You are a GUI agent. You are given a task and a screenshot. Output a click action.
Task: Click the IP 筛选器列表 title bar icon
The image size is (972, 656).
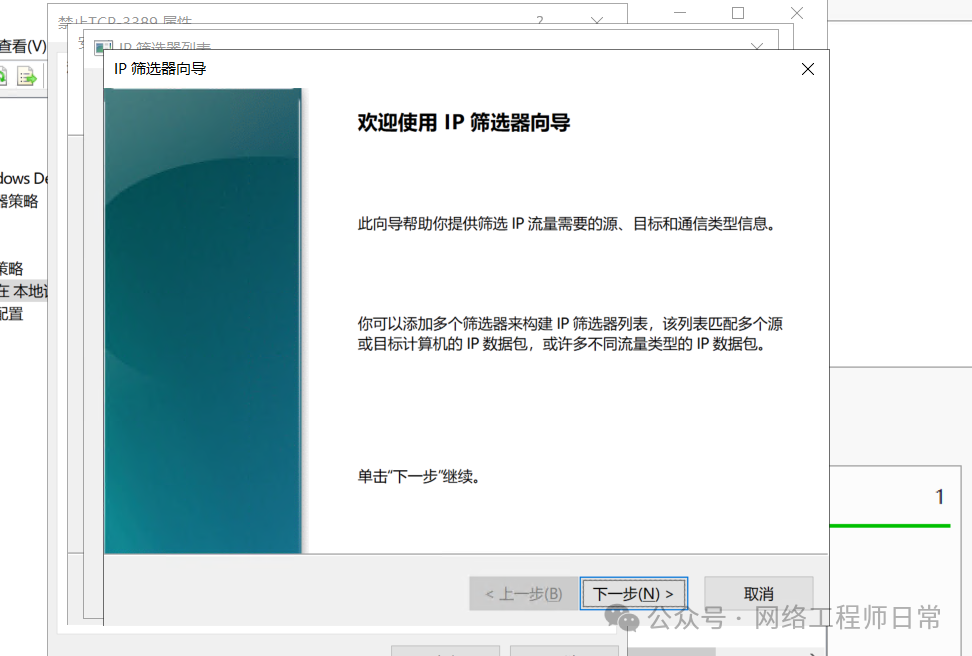point(103,47)
